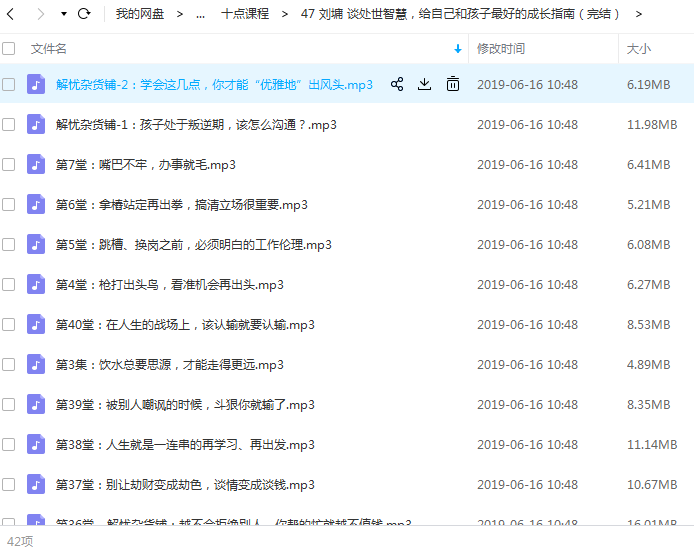Expand the collapsed breadcrumb ellipsis
Viewport: 694px width, 551px height.
201,14
